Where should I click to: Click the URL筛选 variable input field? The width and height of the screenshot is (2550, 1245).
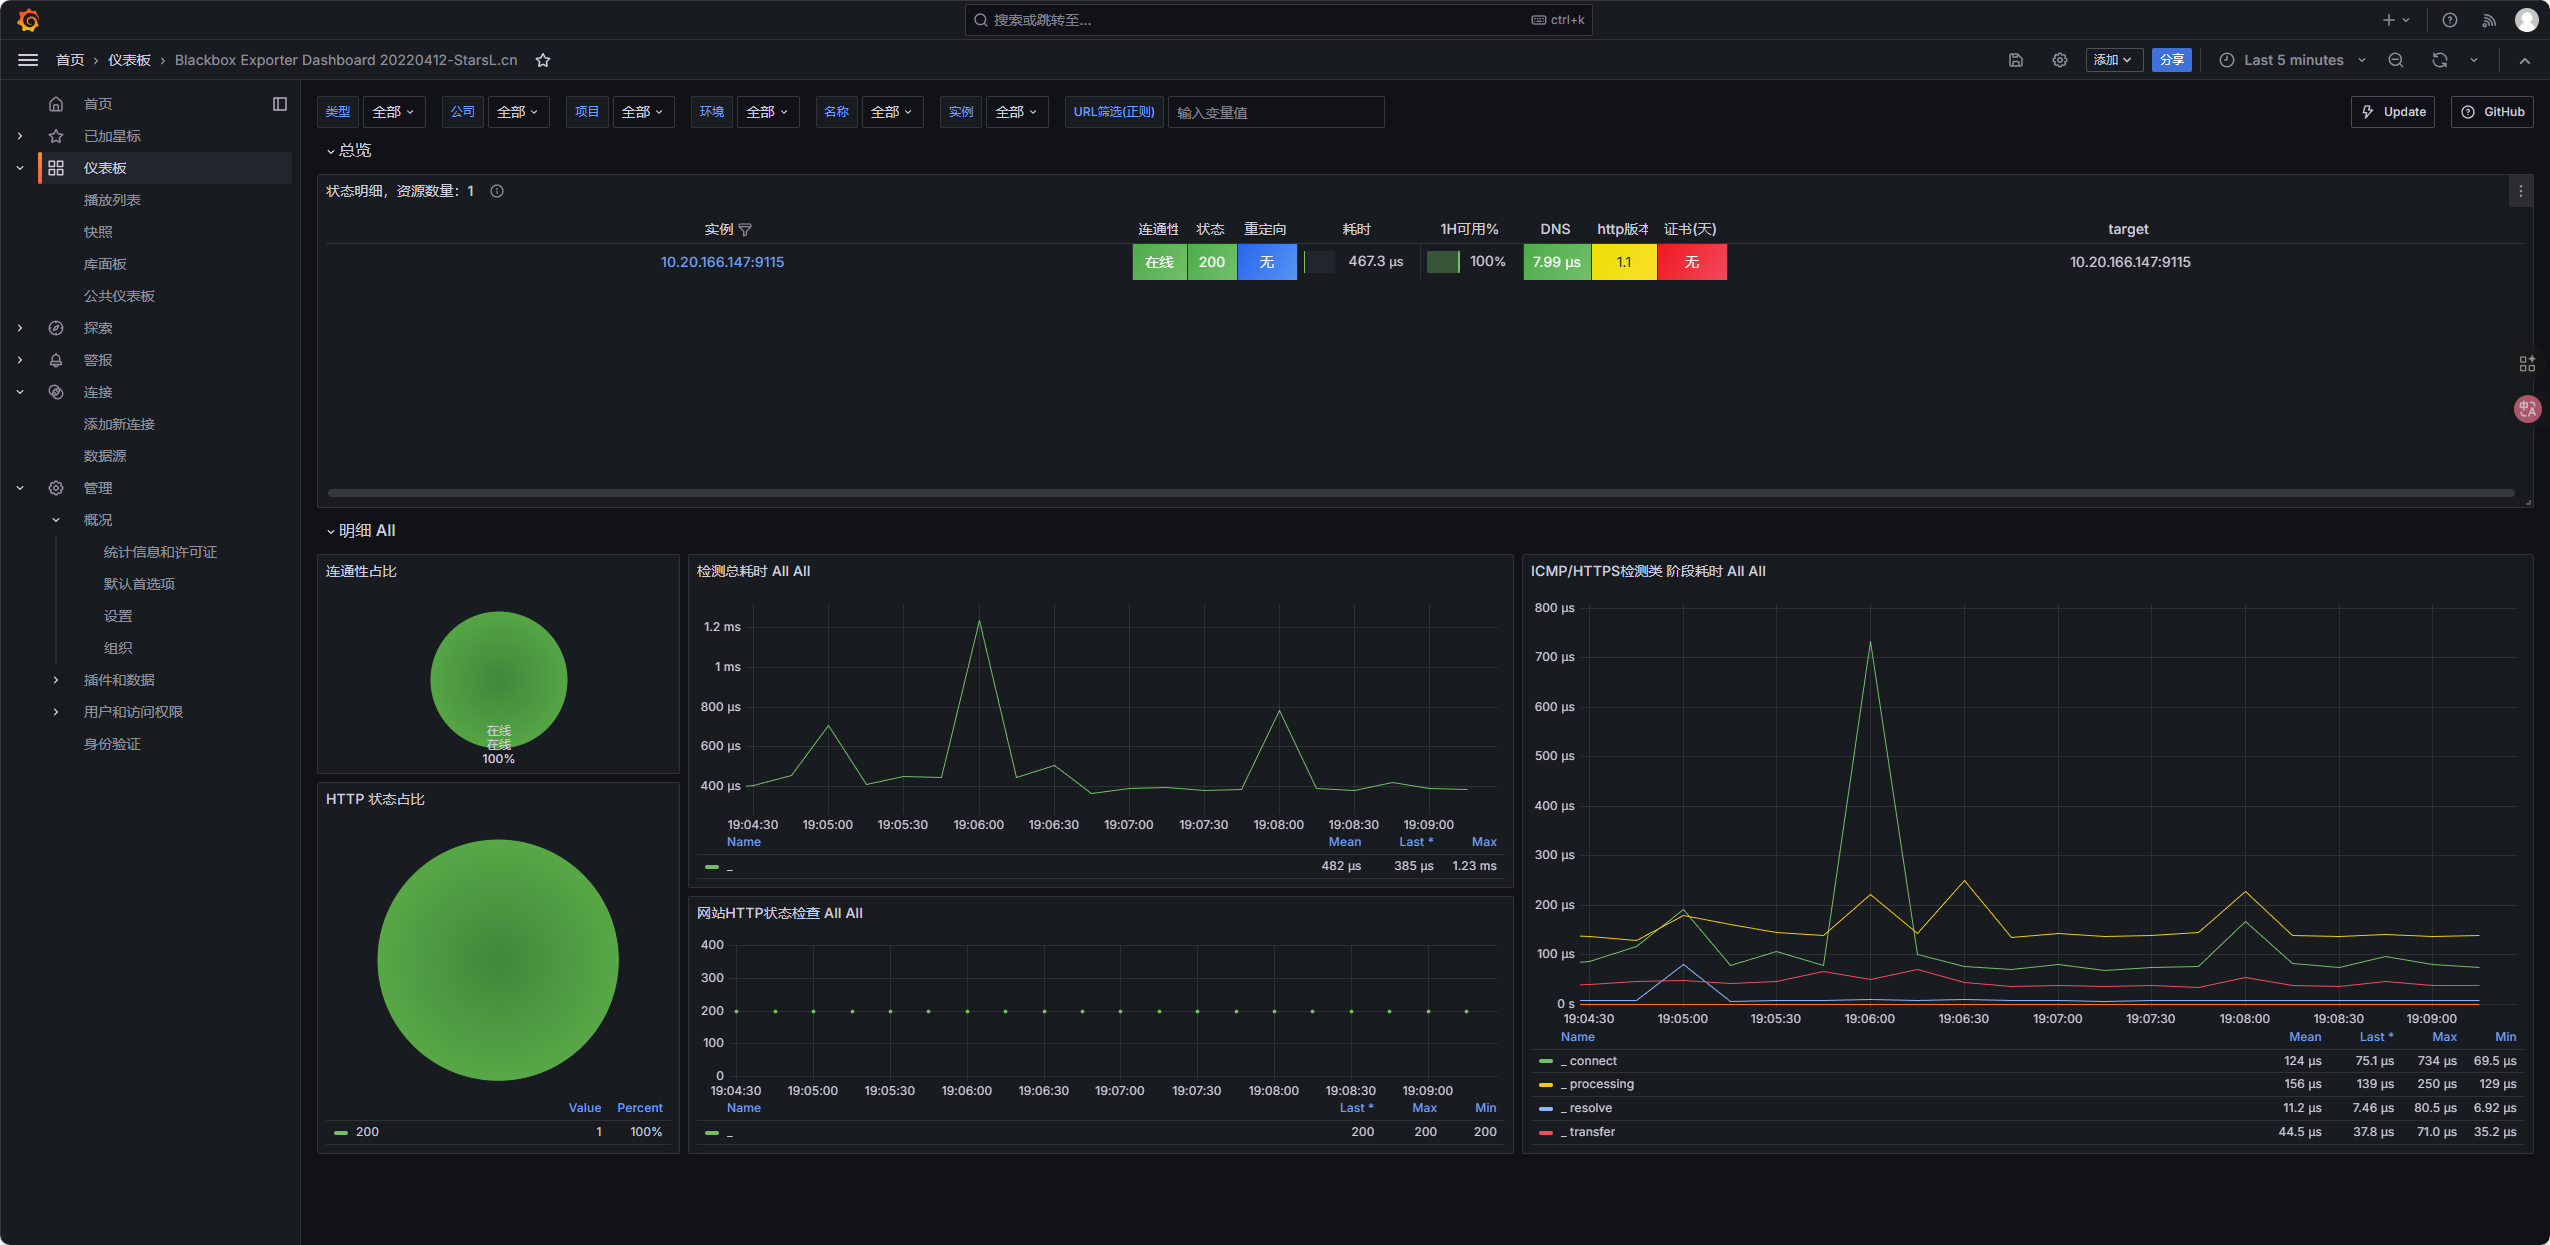pos(1275,112)
